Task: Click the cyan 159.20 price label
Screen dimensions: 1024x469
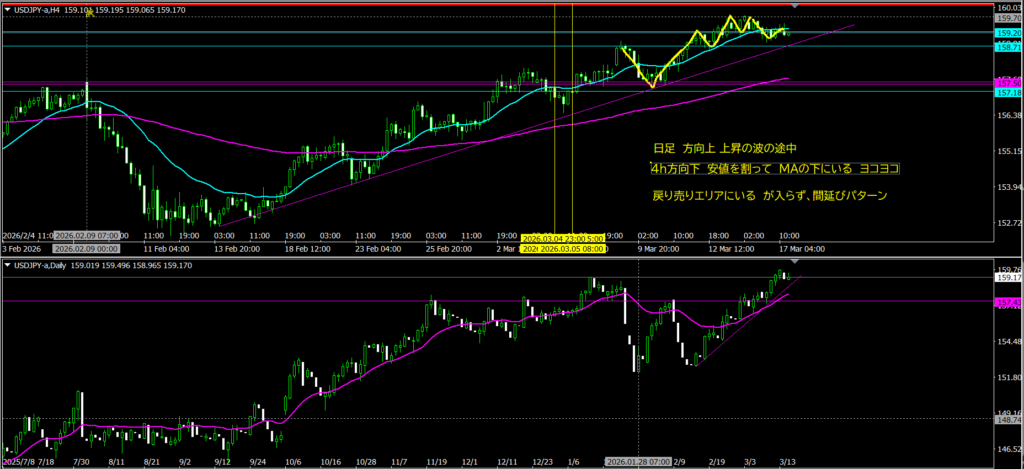Action: click(1008, 32)
